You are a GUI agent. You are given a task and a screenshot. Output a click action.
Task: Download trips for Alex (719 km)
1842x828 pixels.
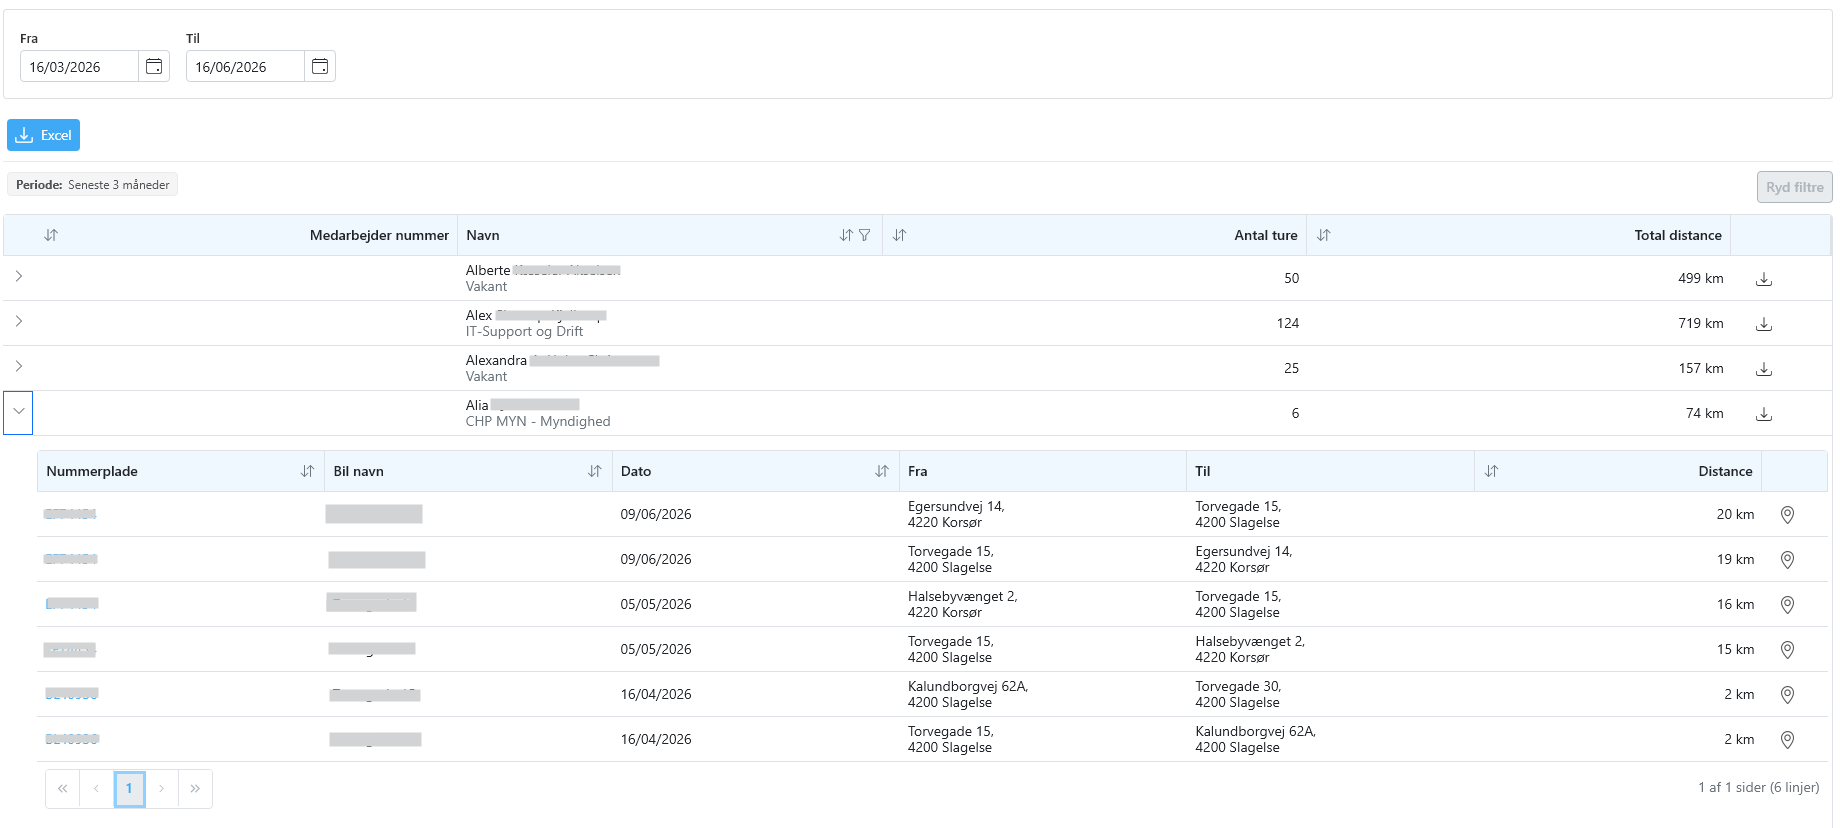(1764, 324)
